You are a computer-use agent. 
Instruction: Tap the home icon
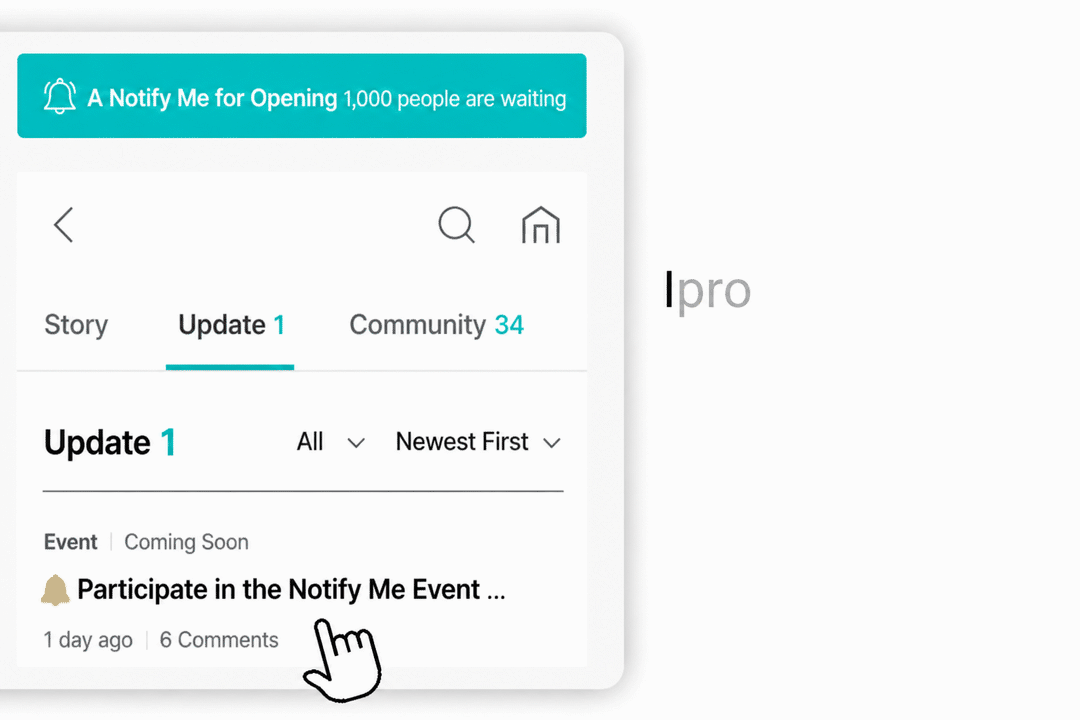[541, 225]
